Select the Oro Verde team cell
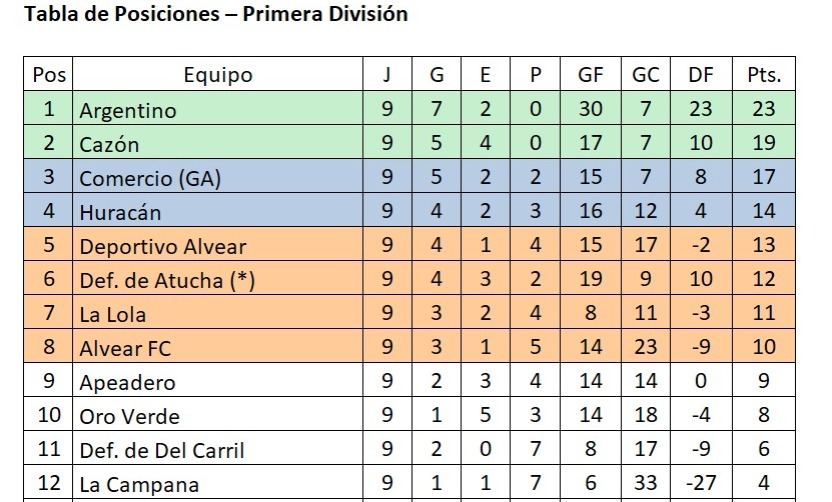 tap(218, 414)
